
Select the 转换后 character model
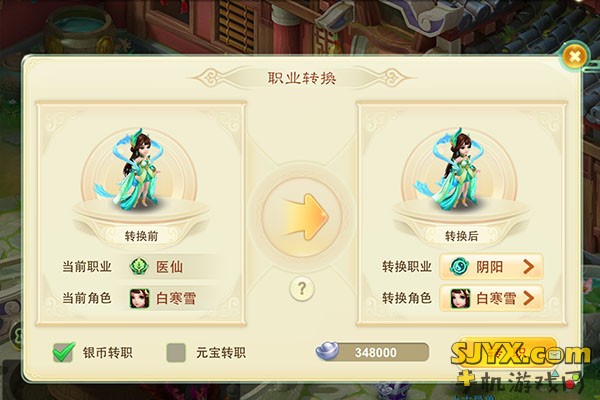[x=461, y=170]
